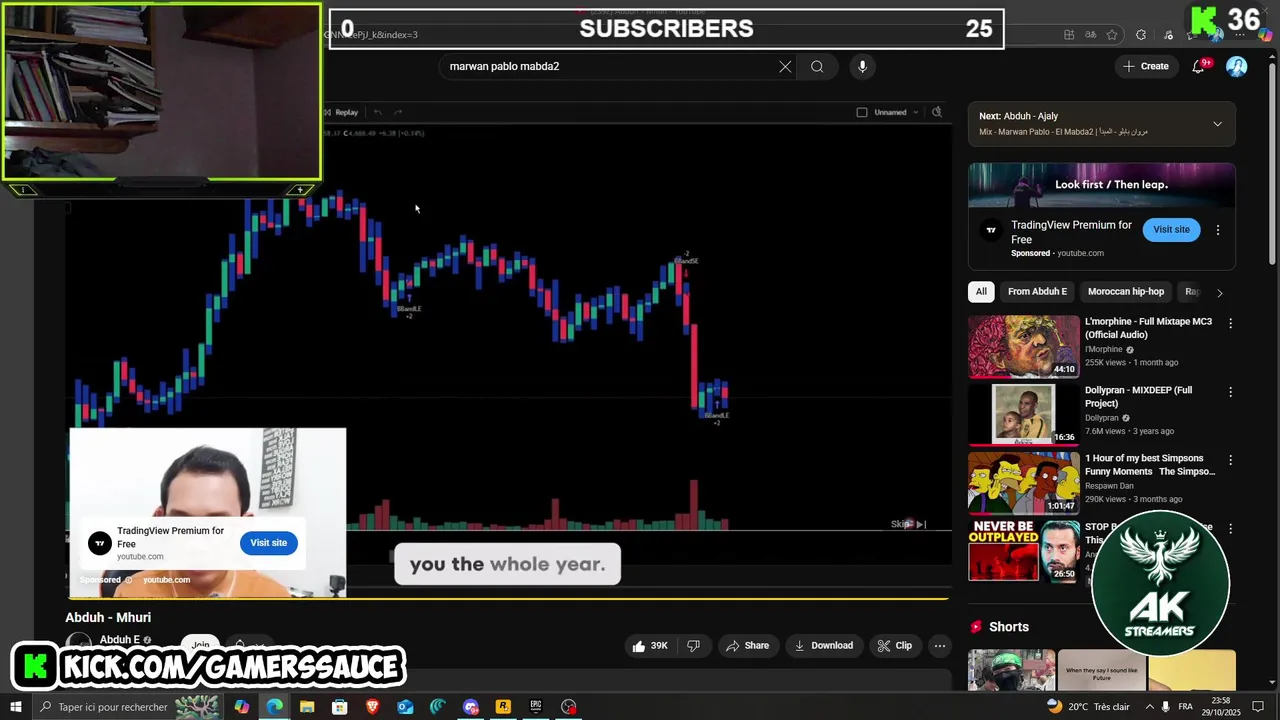Switch the FRA keyboard language indicator

point(1185,707)
